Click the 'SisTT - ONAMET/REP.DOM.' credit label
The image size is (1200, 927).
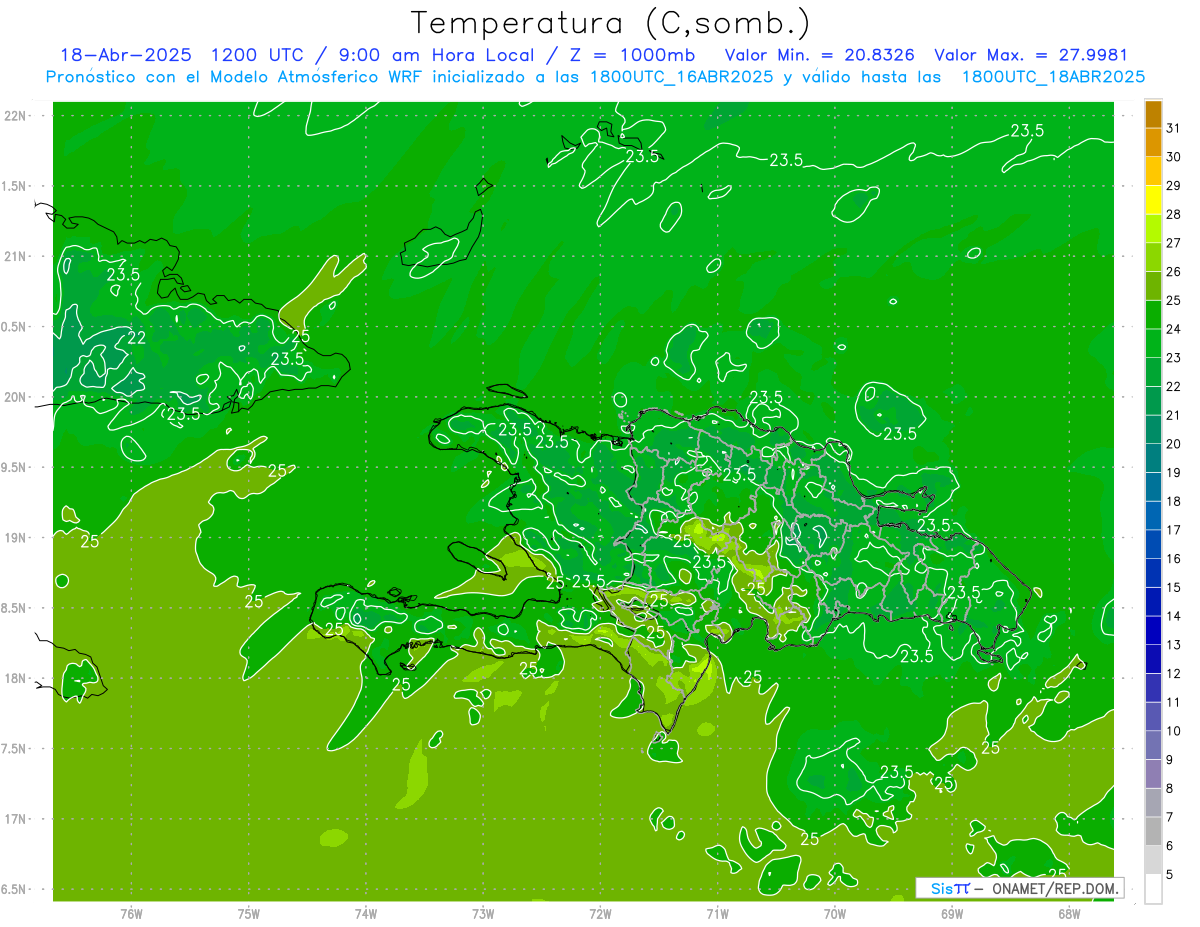1020,888
